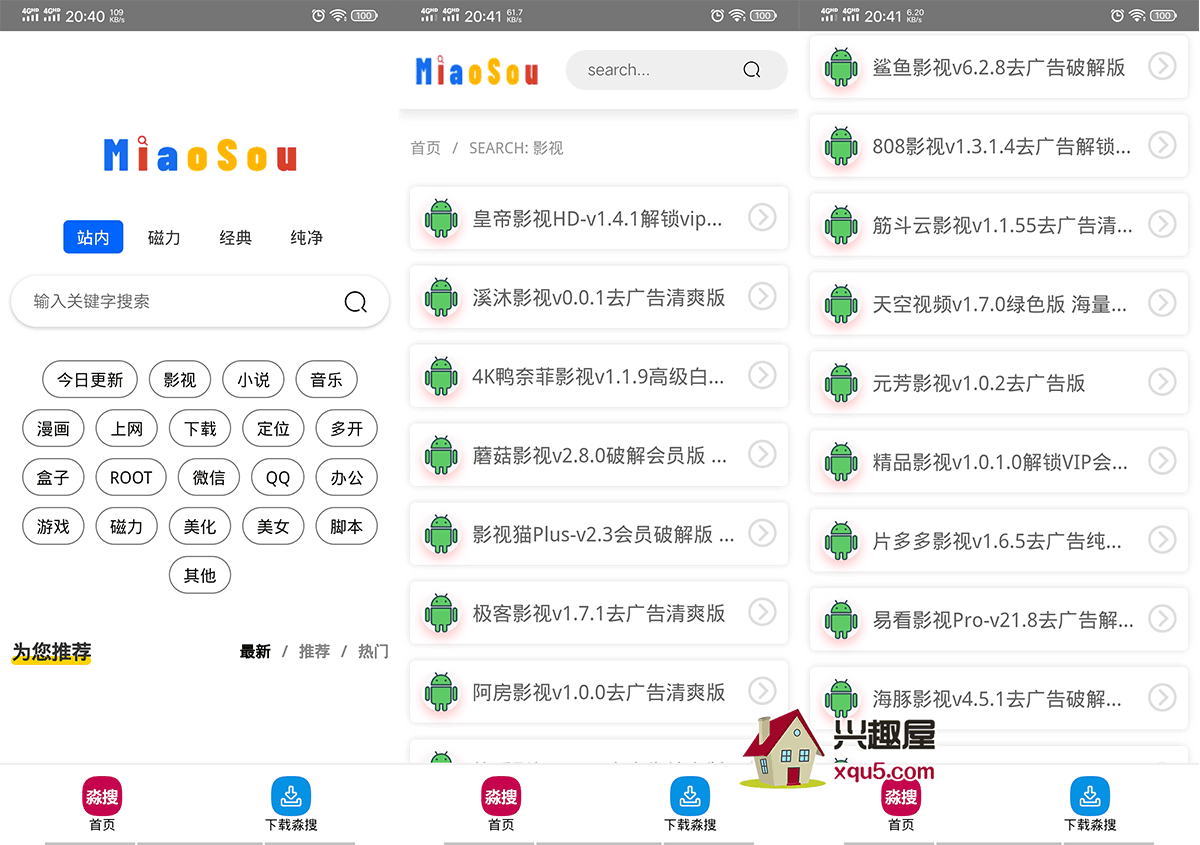Screen dimensions: 1200x845
Task: Select the 站内 search tab
Action: click(x=93, y=238)
